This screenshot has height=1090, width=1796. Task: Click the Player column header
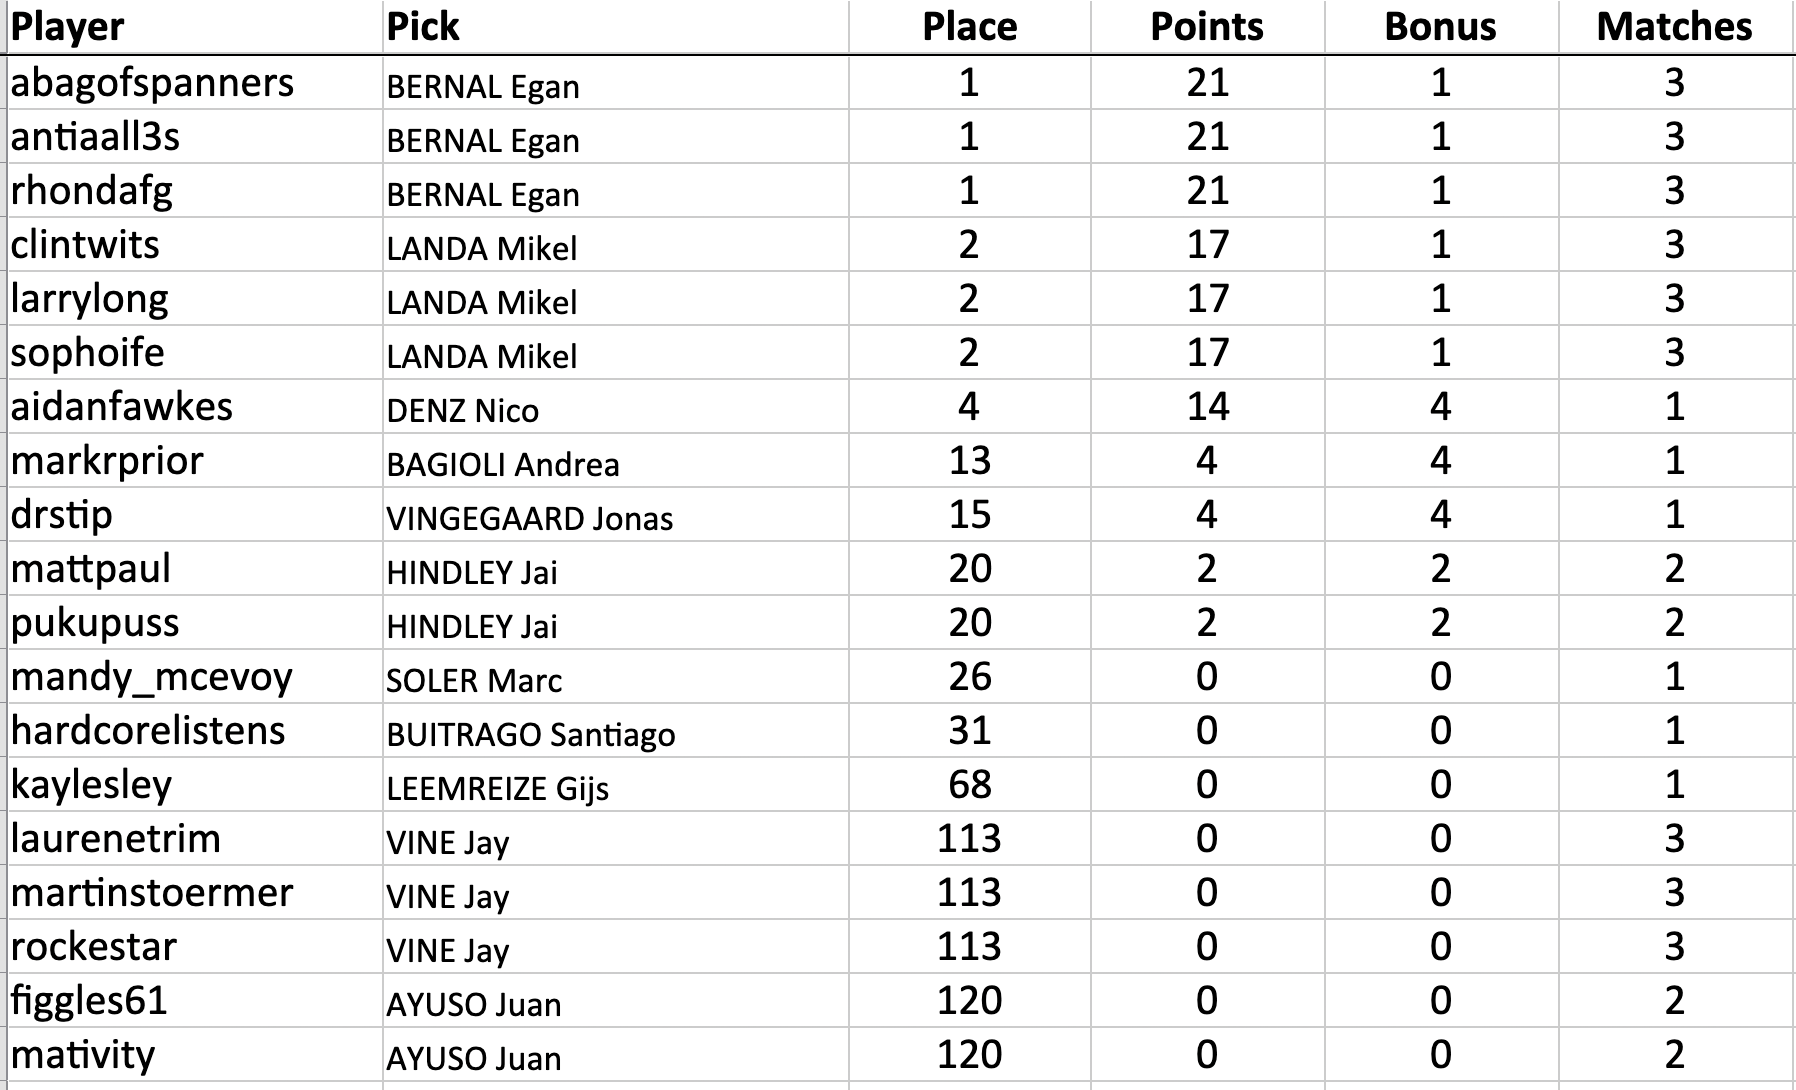[x=68, y=27]
